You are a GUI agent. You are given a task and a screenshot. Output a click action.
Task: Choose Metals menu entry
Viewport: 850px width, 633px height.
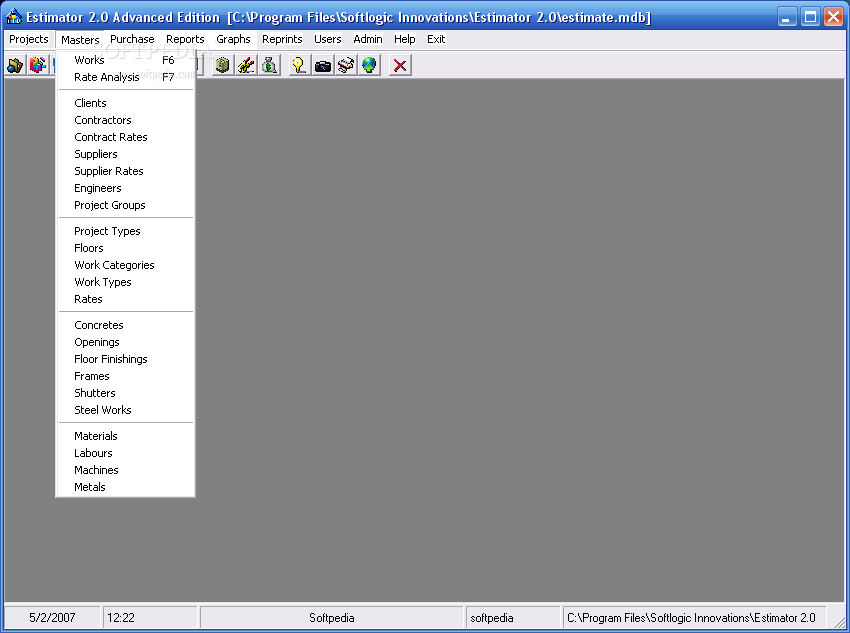click(125, 487)
